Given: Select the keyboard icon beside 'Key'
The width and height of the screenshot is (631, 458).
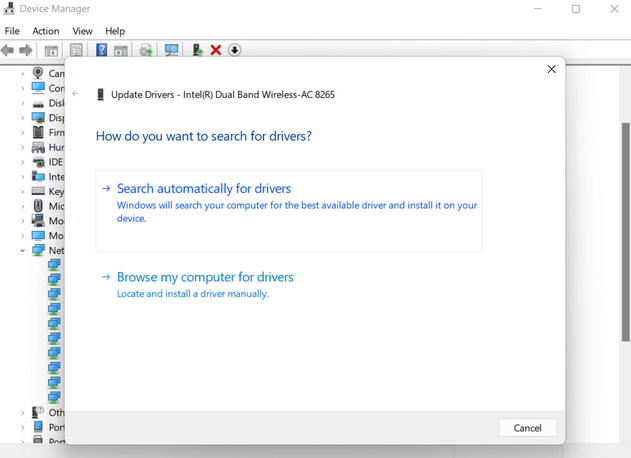Looking at the screenshot, I should click(x=38, y=191).
